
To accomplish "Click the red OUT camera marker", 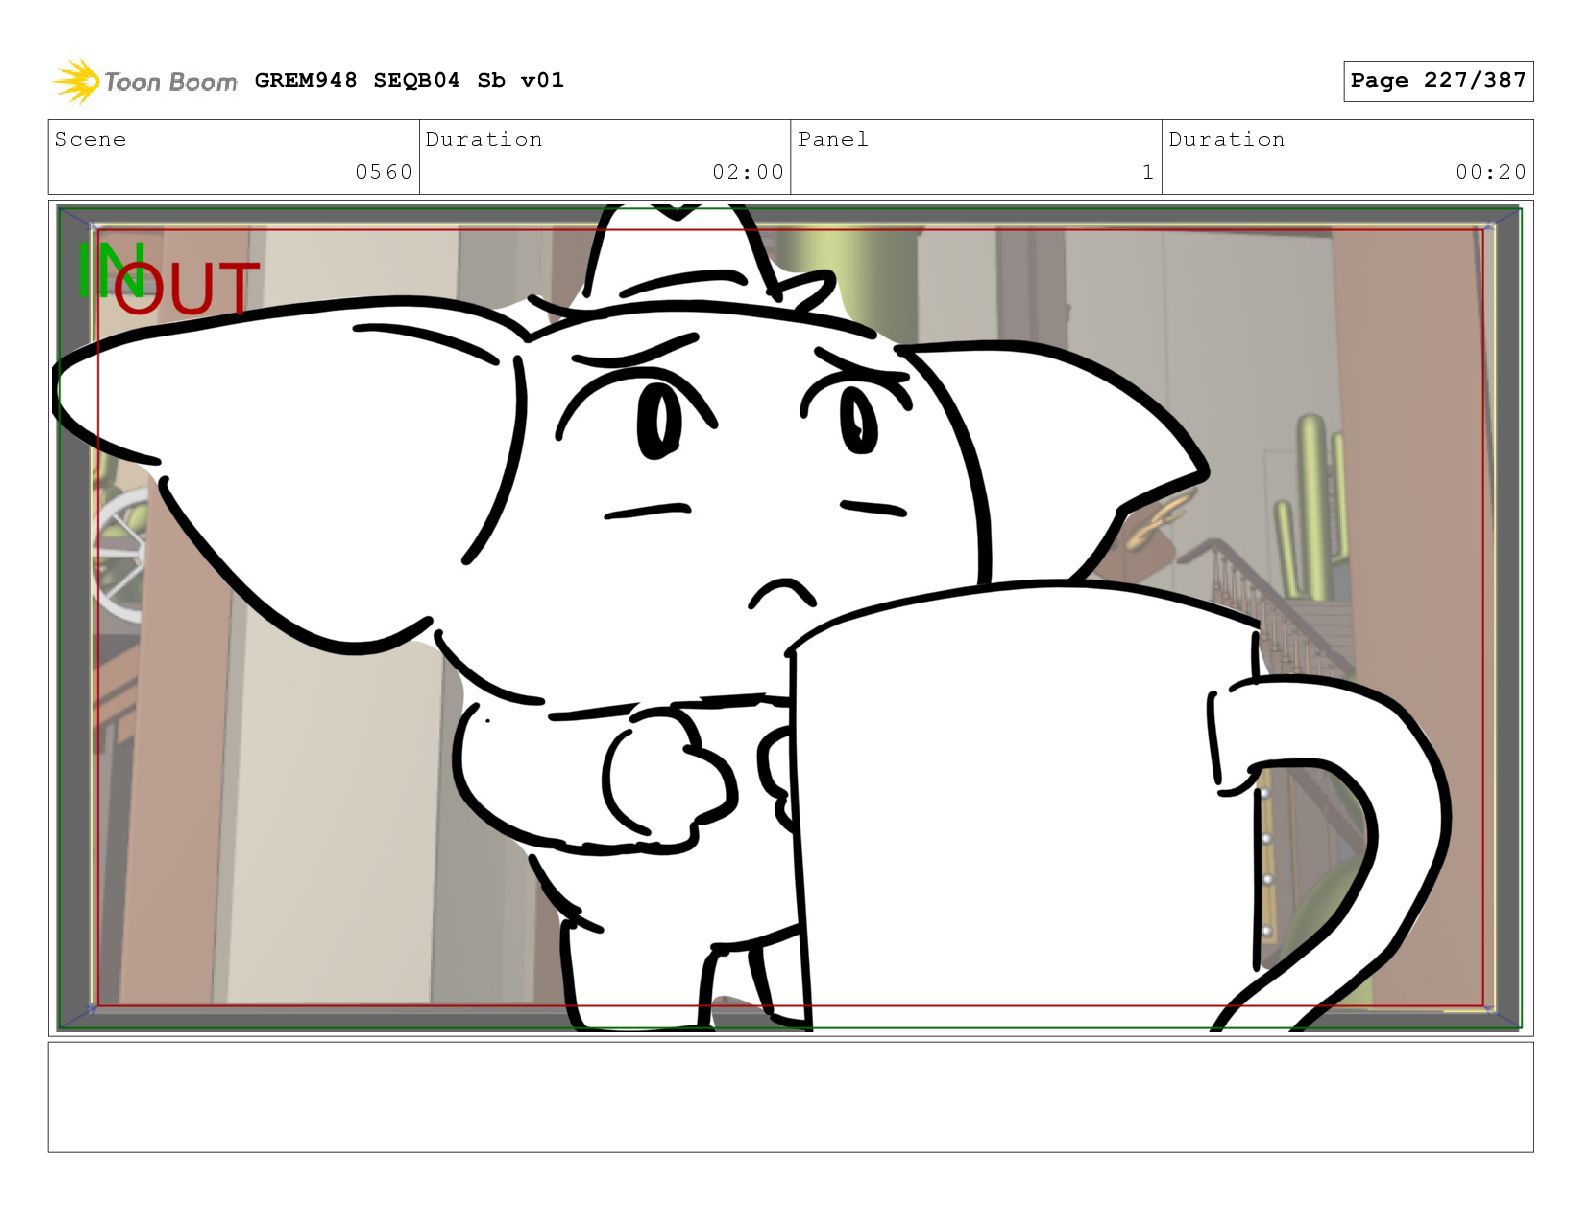I will pyautogui.click(x=188, y=288).
